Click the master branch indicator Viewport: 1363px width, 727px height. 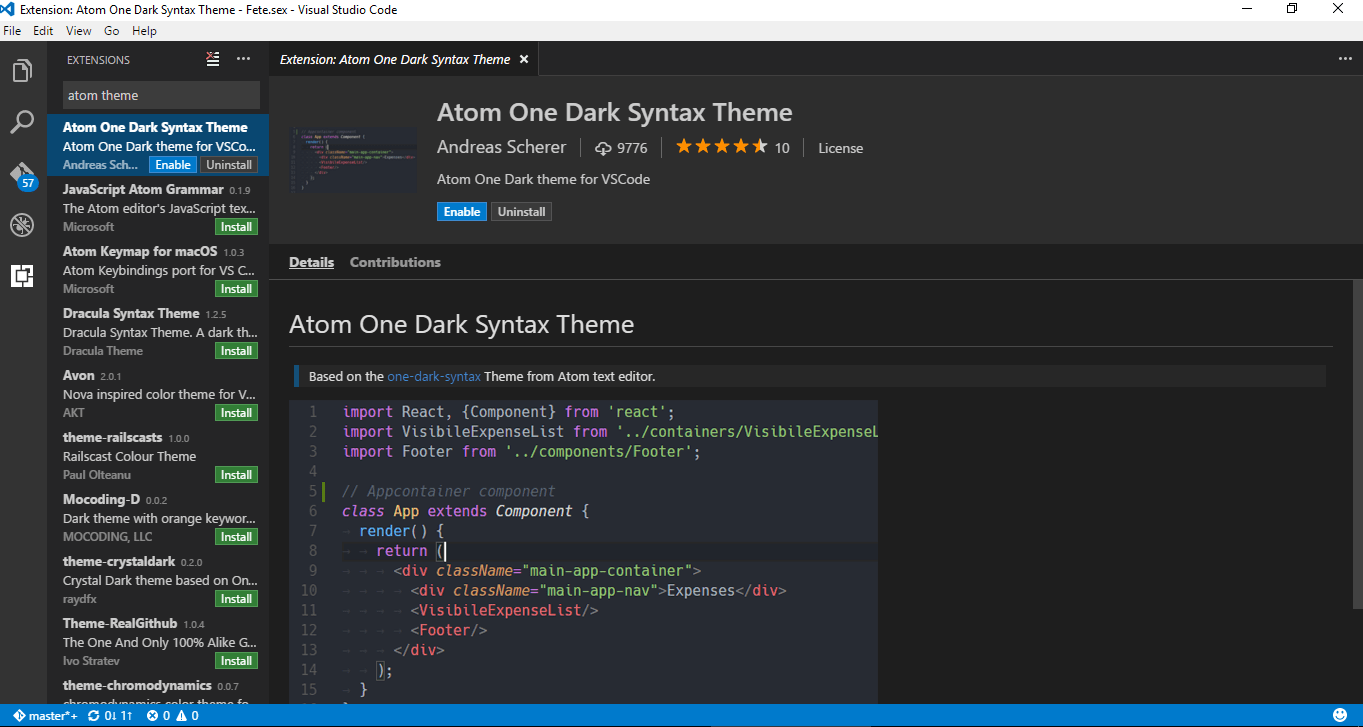click(x=46, y=716)
